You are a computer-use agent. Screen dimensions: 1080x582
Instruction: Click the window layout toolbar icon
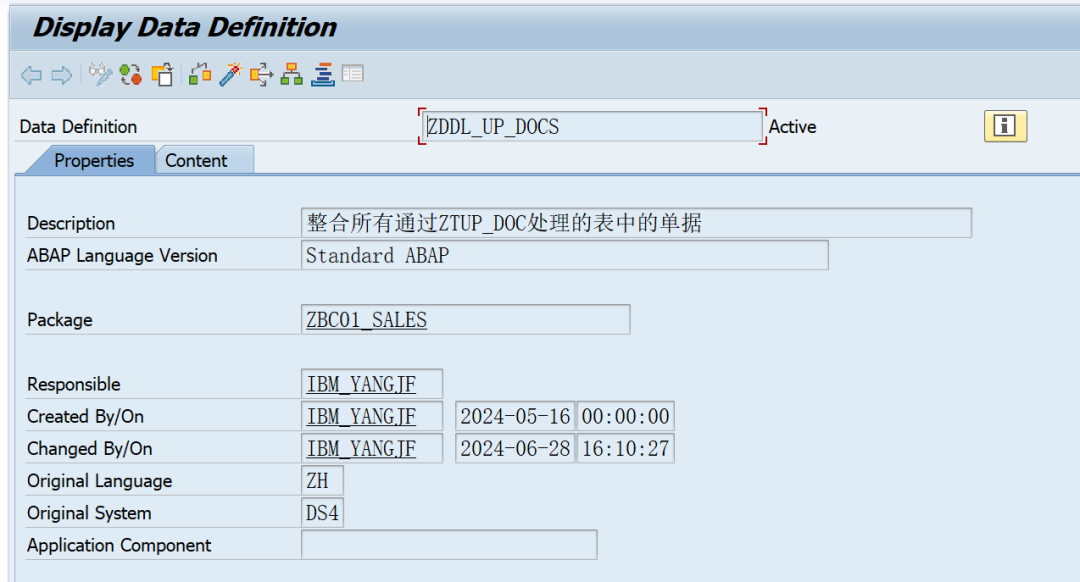353,73
